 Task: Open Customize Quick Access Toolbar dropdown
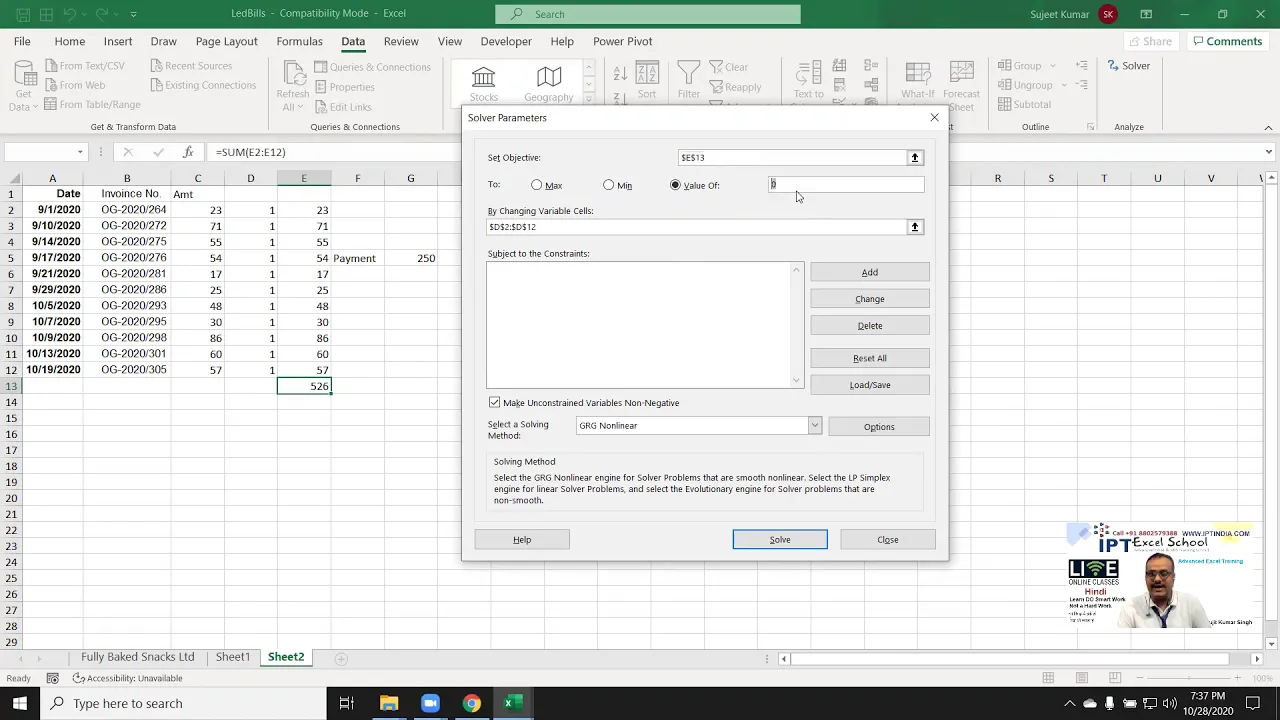133,14
